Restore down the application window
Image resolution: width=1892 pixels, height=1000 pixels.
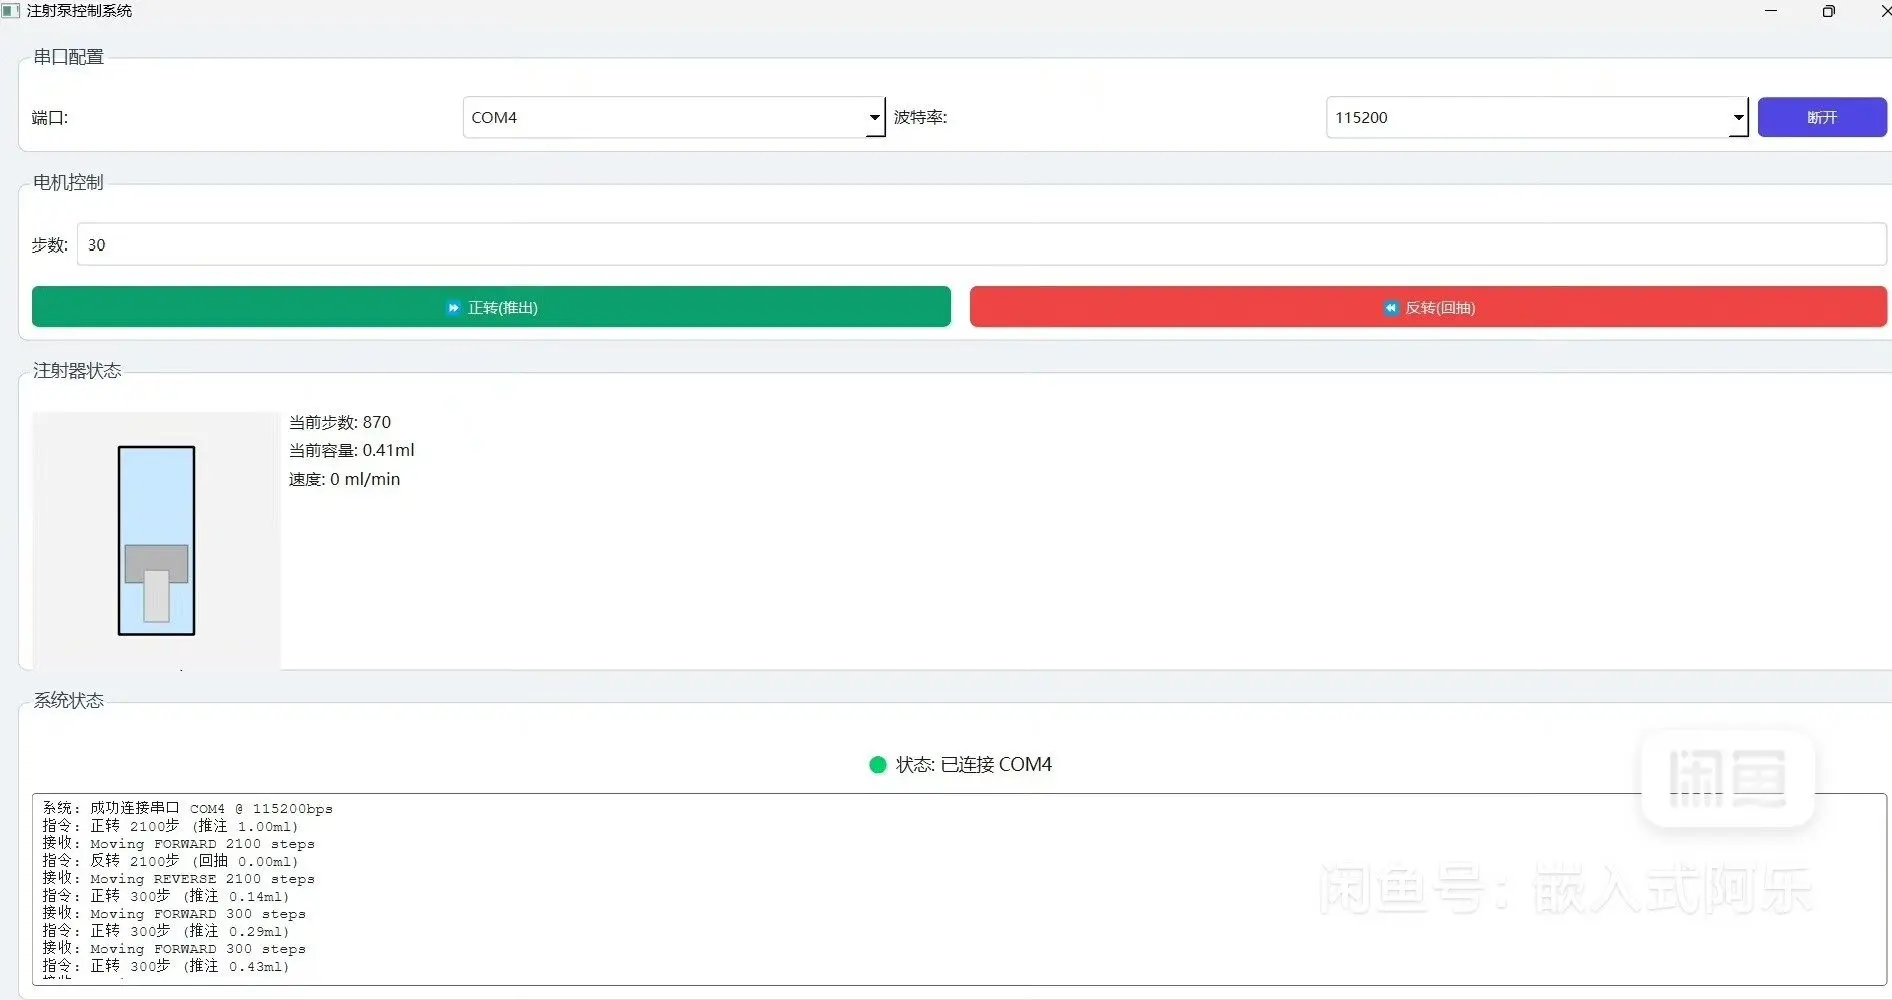point(1828,11)
